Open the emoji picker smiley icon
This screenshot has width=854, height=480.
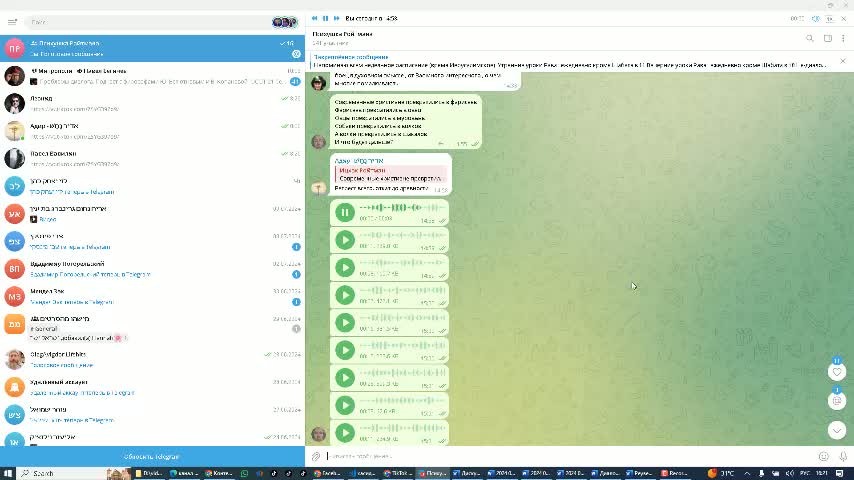[x=824, y=457]
